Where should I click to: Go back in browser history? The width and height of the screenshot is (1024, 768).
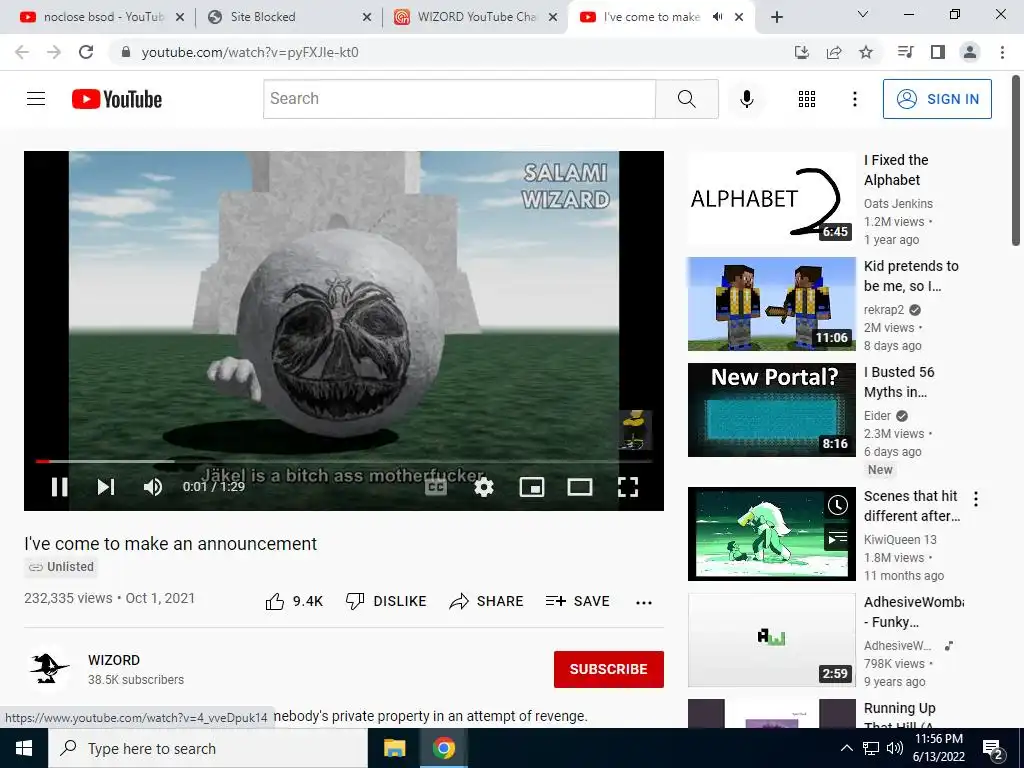coord(22,52)
